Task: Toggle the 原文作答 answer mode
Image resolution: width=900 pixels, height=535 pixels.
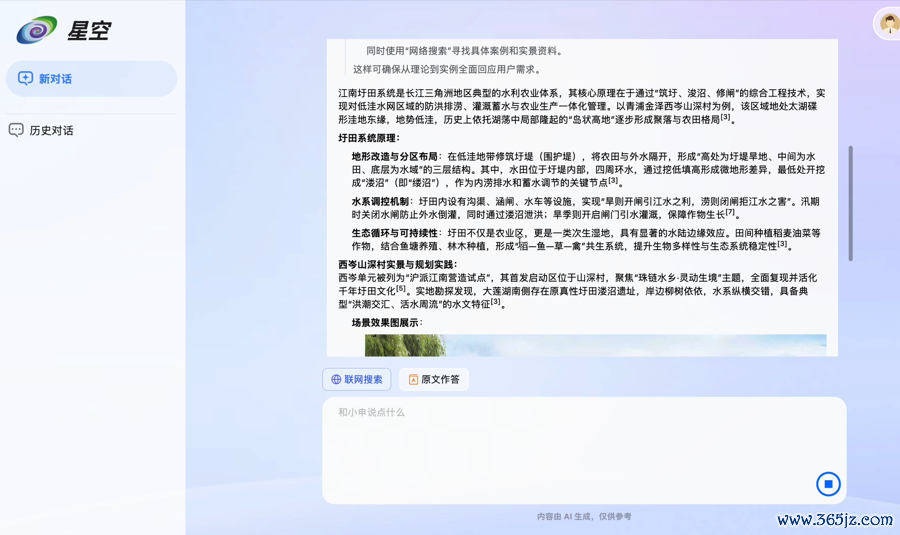Action: (434, 380)
